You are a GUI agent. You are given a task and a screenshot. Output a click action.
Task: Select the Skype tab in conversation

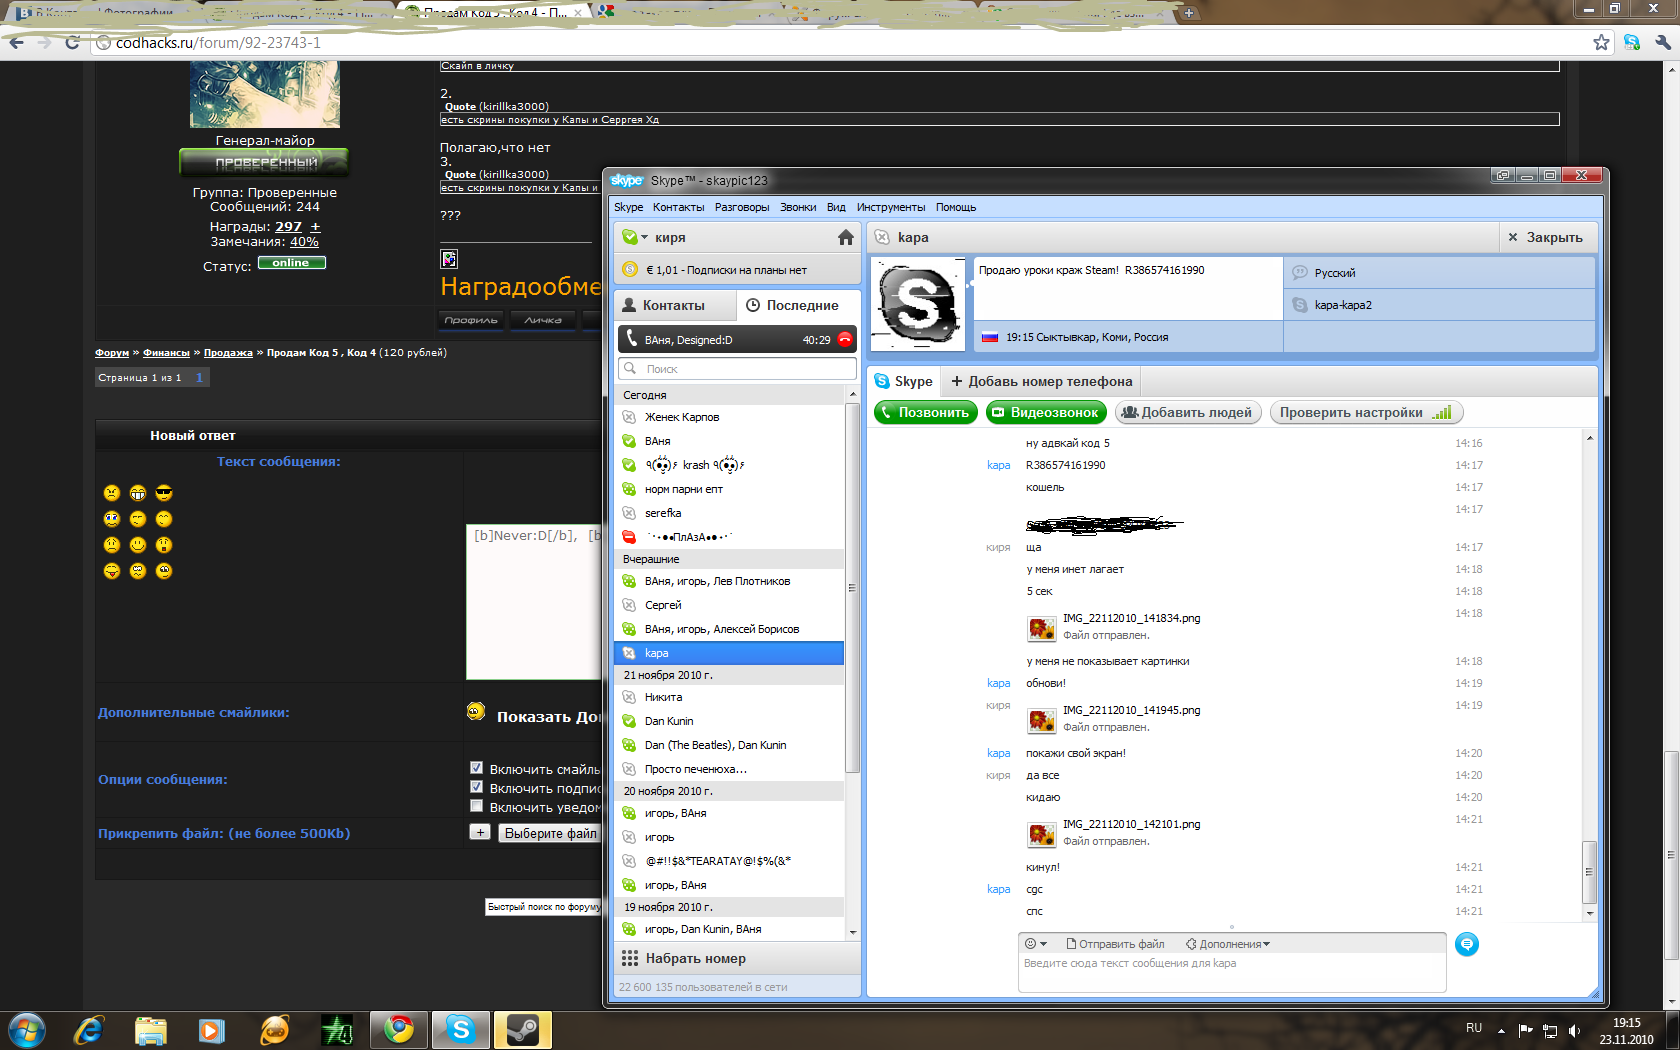point(904,381)
